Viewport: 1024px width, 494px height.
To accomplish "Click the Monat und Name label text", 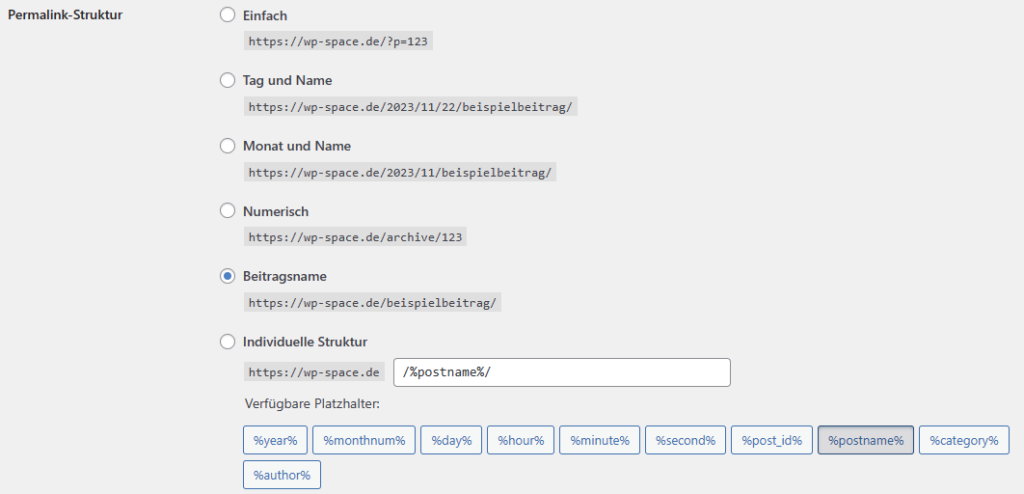I will (296, 146).
